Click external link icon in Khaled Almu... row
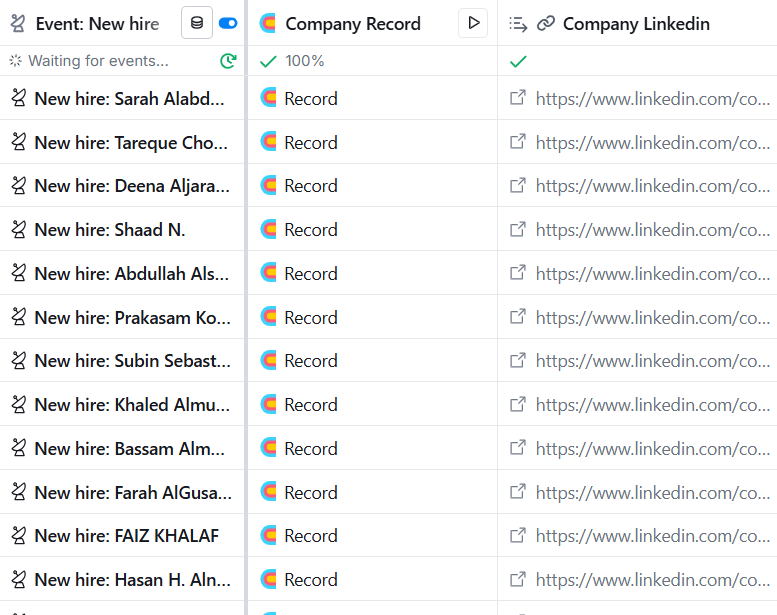Viewport: 777px width, 615px height. point(518,403)
